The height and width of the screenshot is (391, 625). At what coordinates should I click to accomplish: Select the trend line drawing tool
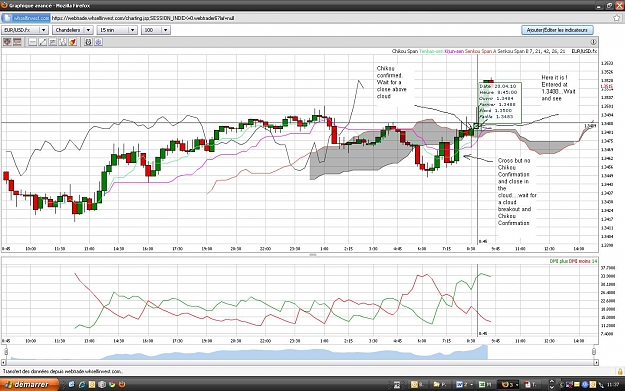point(43,42)
